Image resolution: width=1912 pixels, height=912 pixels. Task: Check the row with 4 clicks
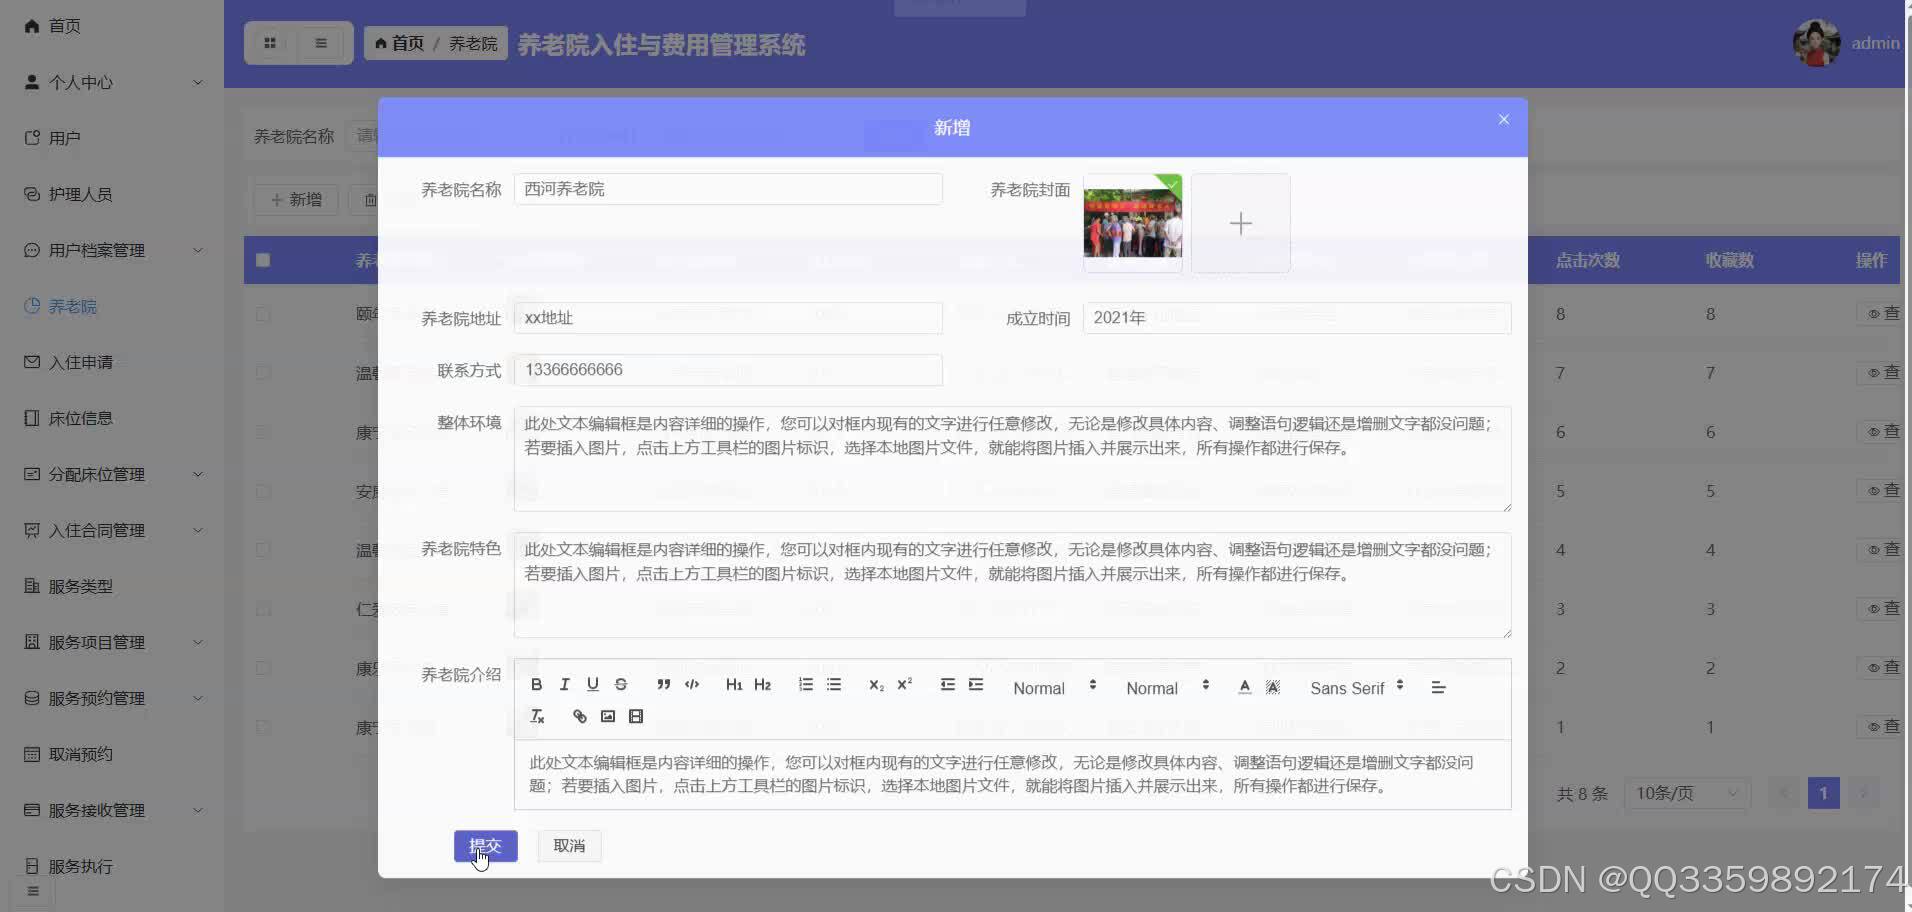[263, 550]
